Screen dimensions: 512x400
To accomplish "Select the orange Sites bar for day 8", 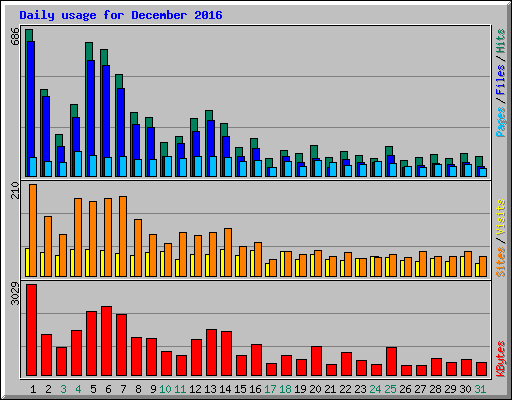I will [x=138, y=248].
